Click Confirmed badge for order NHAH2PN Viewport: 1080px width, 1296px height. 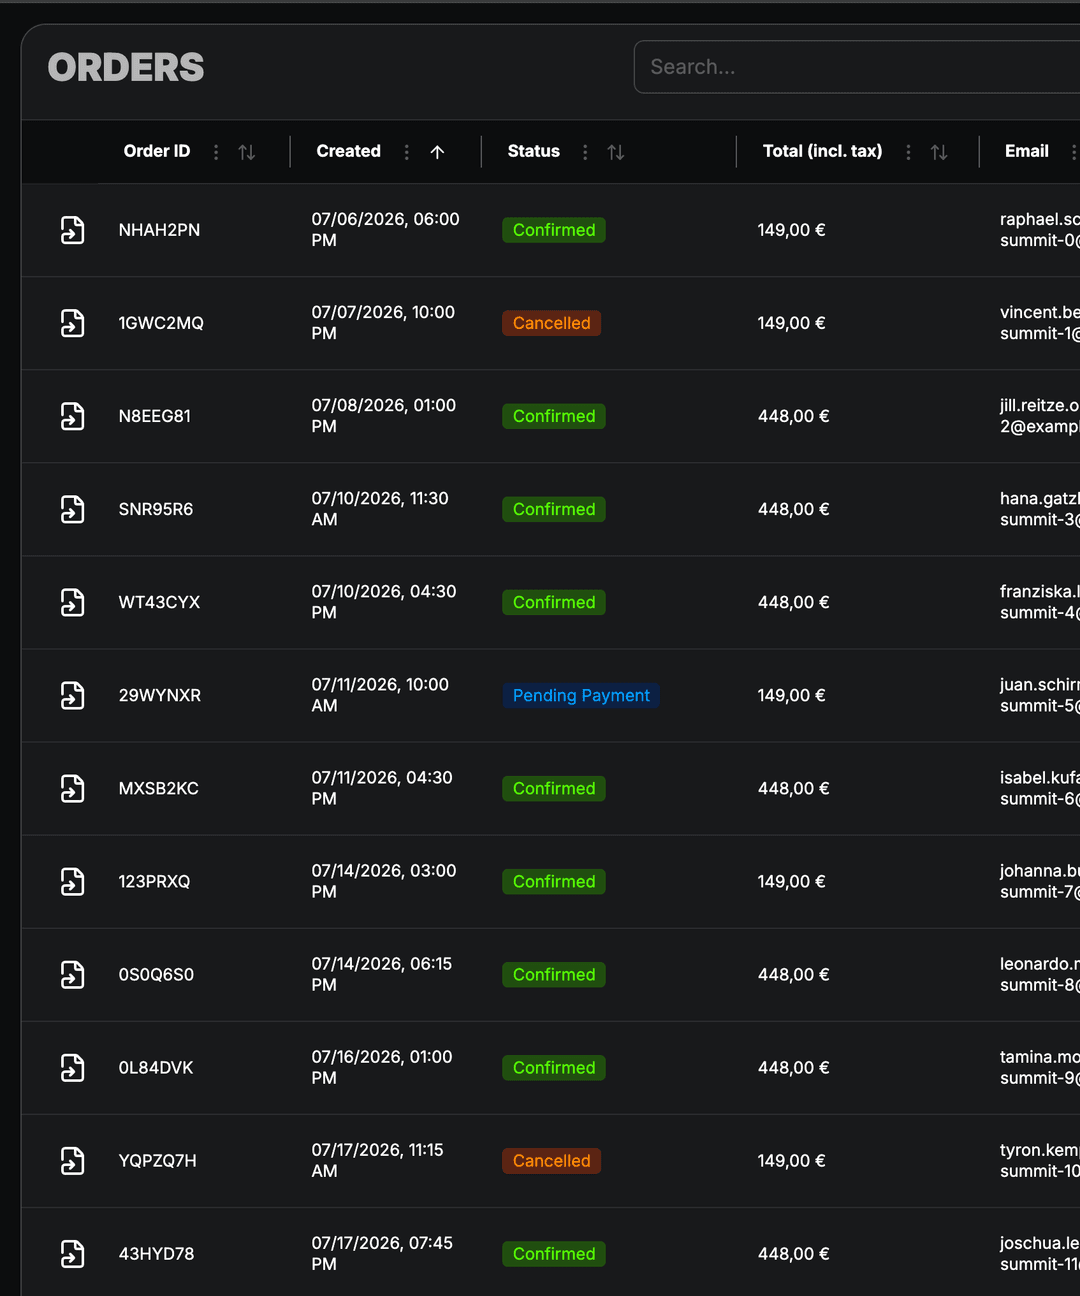[x=554, y=230]
